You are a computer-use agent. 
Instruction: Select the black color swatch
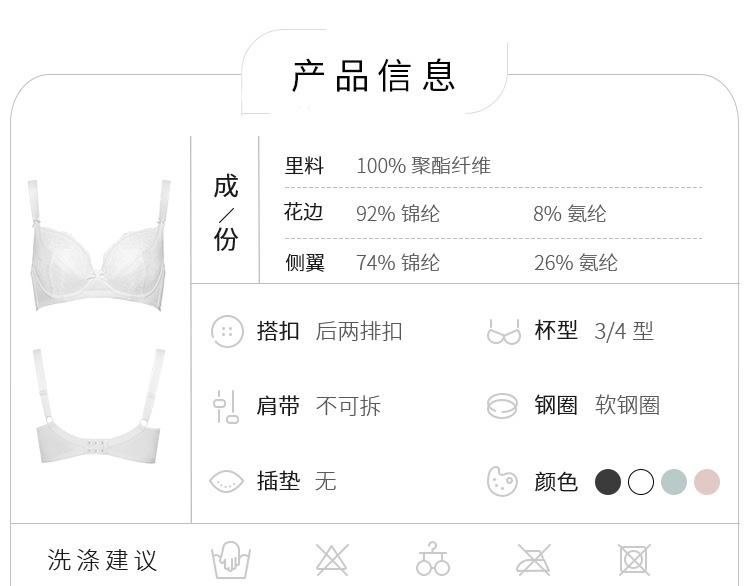coord(608,482)
